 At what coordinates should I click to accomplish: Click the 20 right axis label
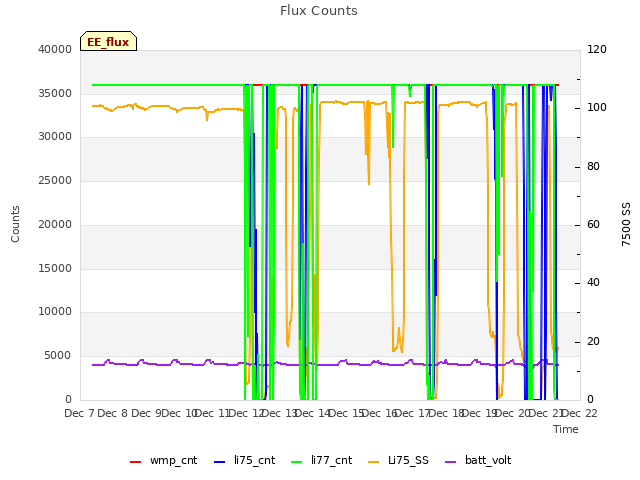[593, 342]
